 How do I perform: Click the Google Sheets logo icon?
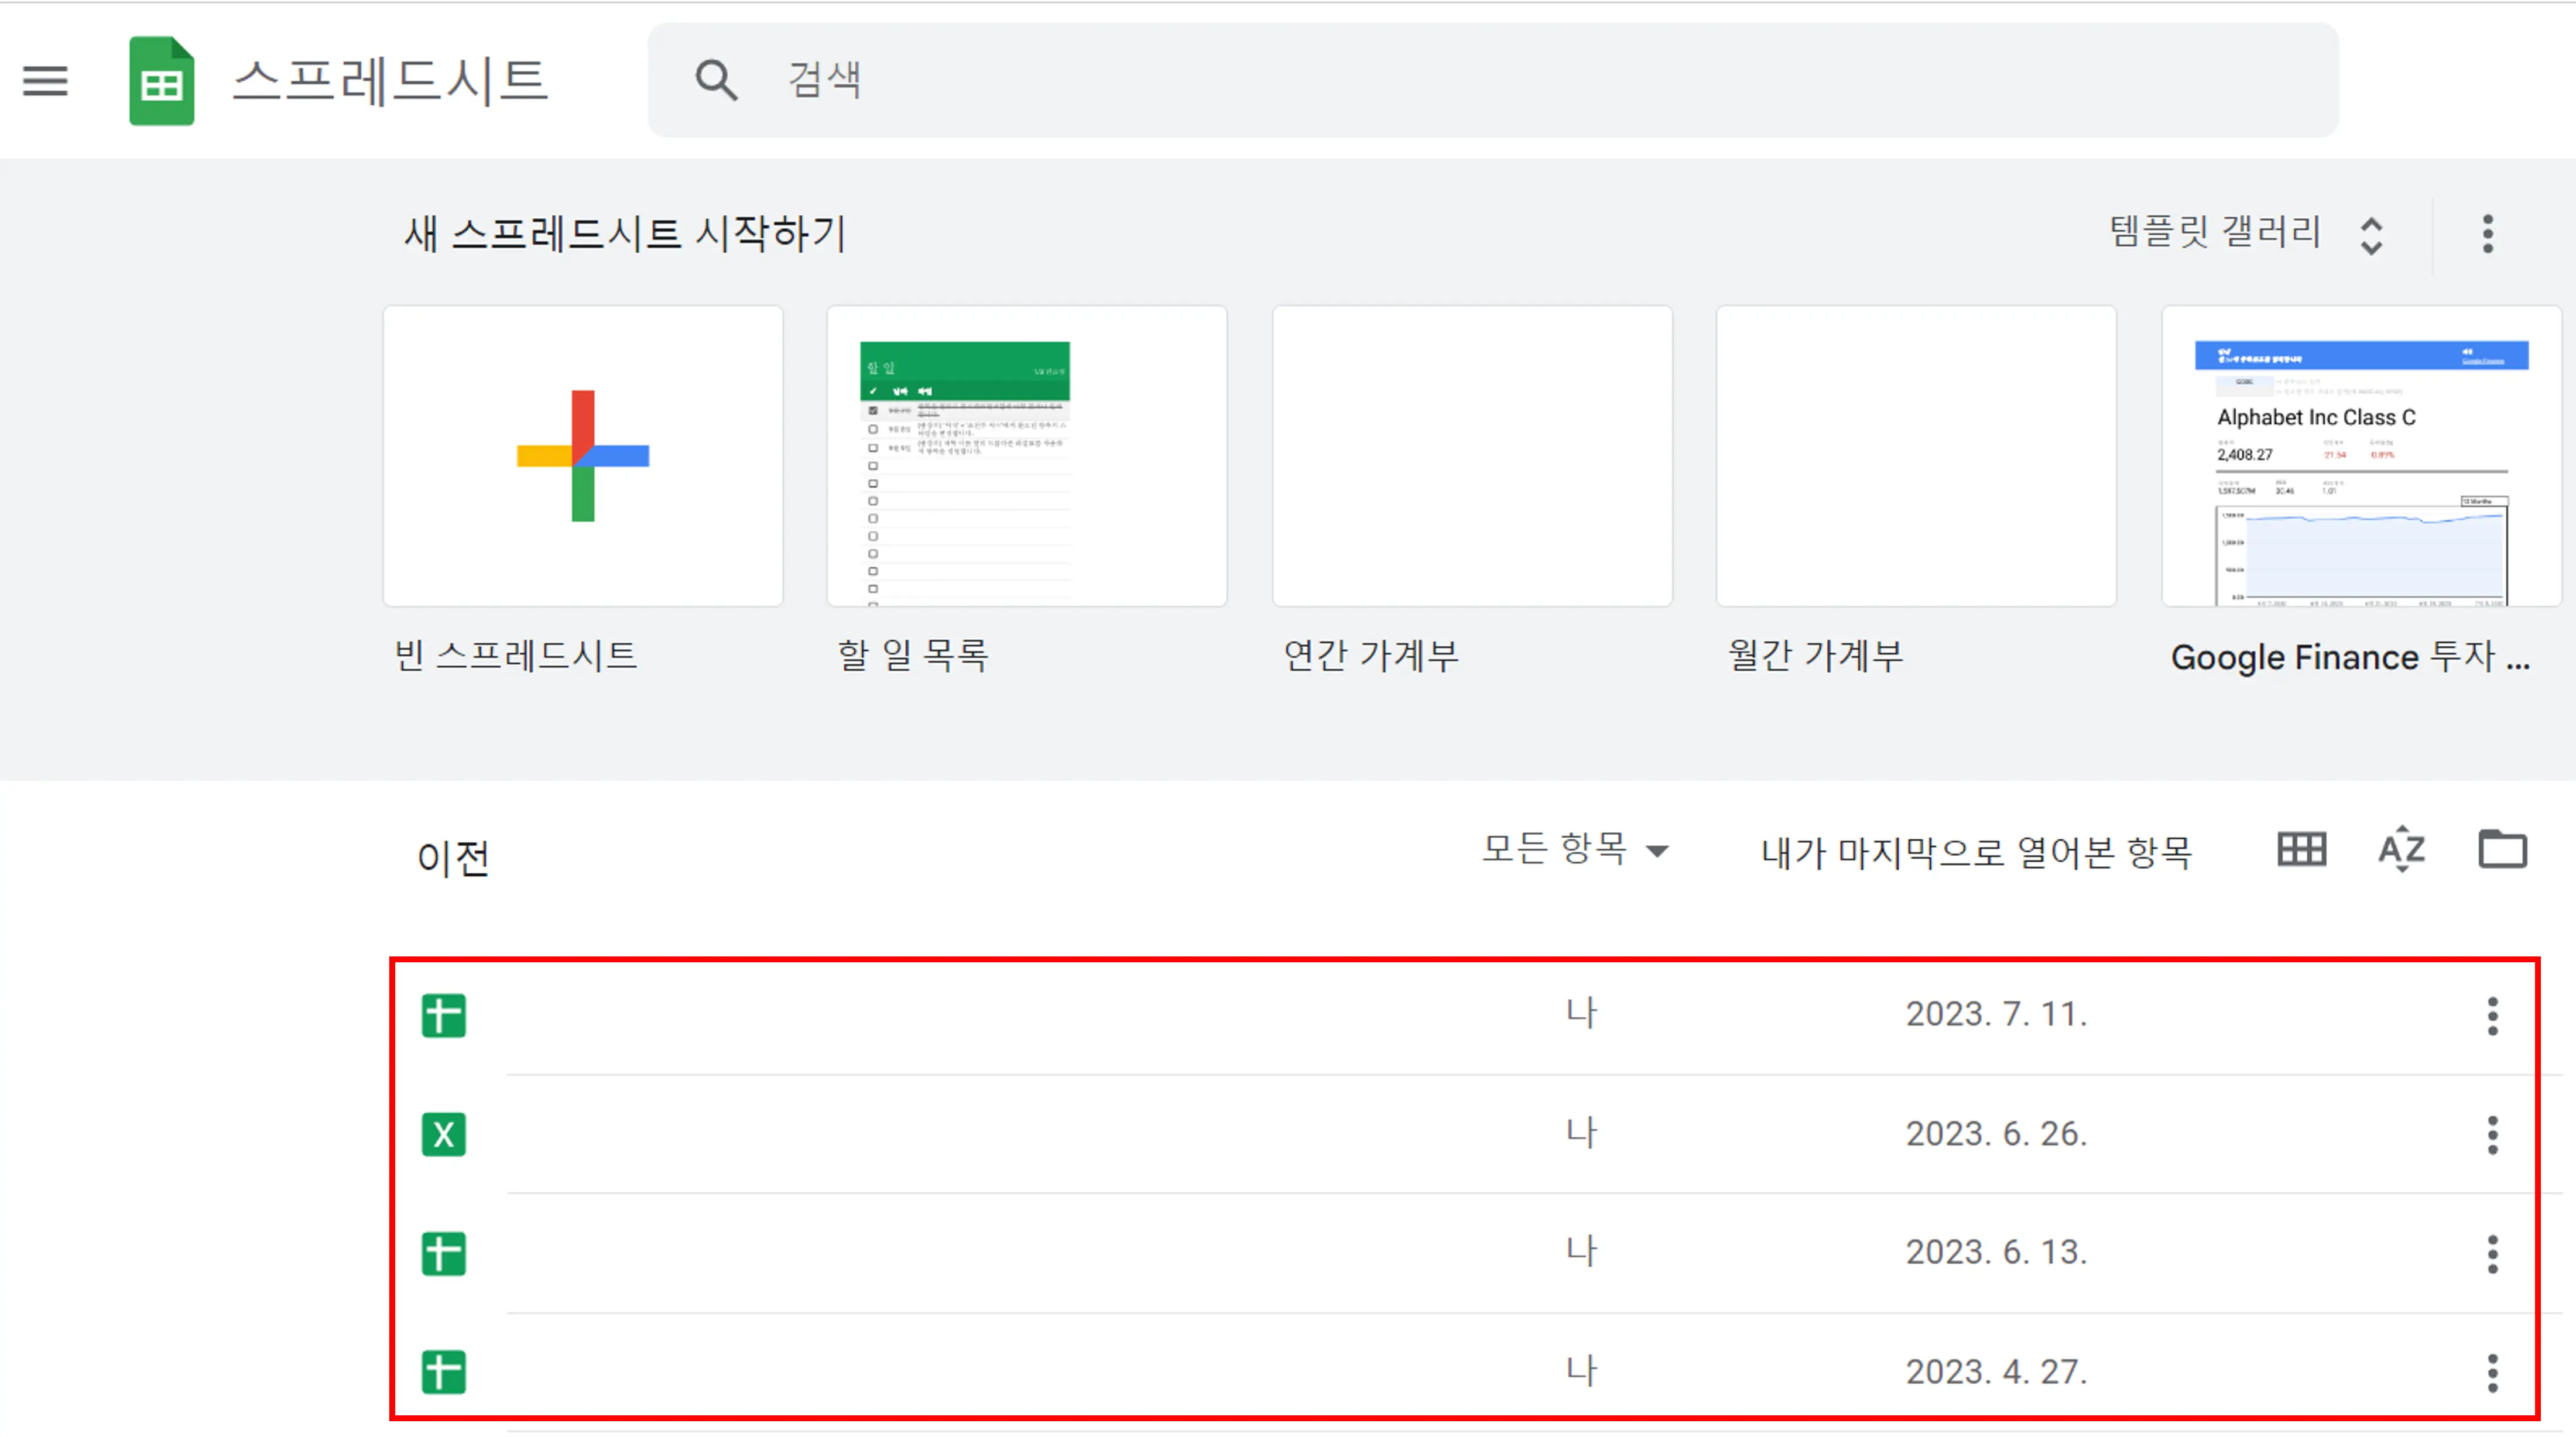point(161,81)
